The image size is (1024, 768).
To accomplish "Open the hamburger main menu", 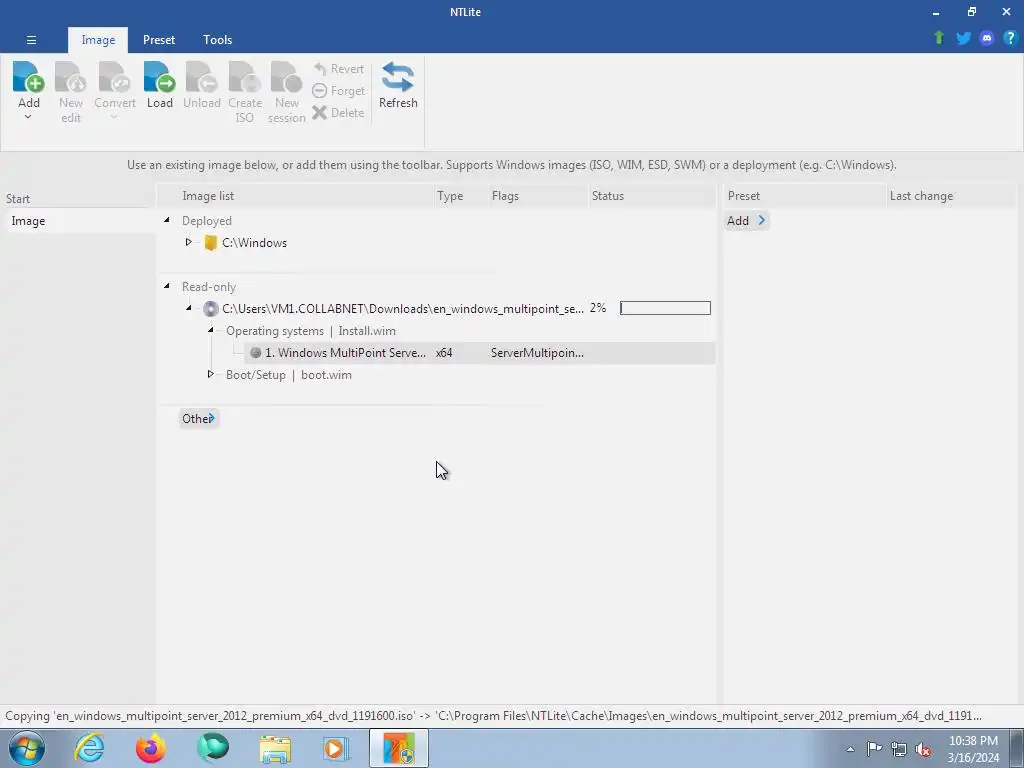I will click(x=31, y=40).
